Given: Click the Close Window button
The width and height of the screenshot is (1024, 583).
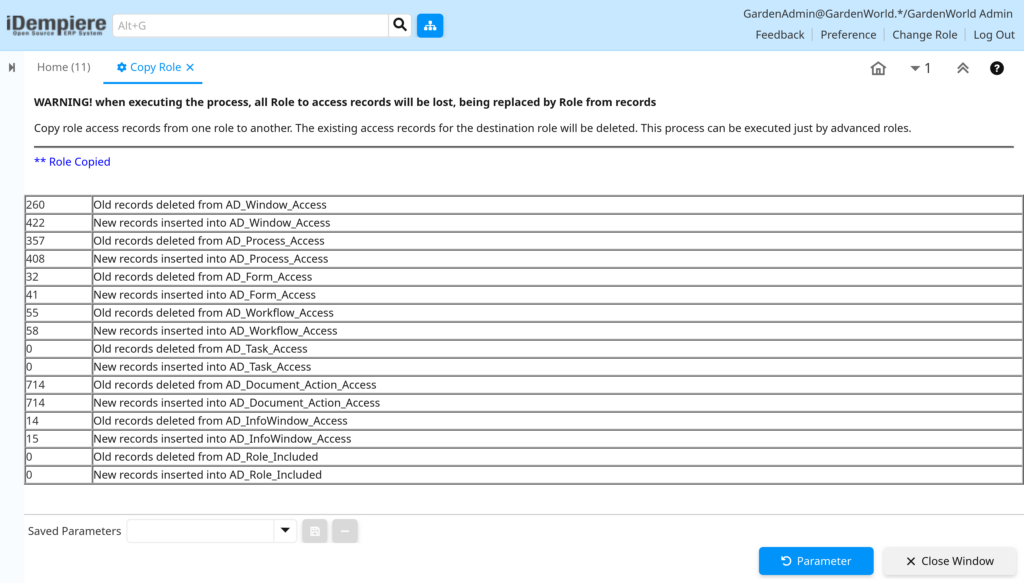Looking at the screenshot, I should pos(950,561).
